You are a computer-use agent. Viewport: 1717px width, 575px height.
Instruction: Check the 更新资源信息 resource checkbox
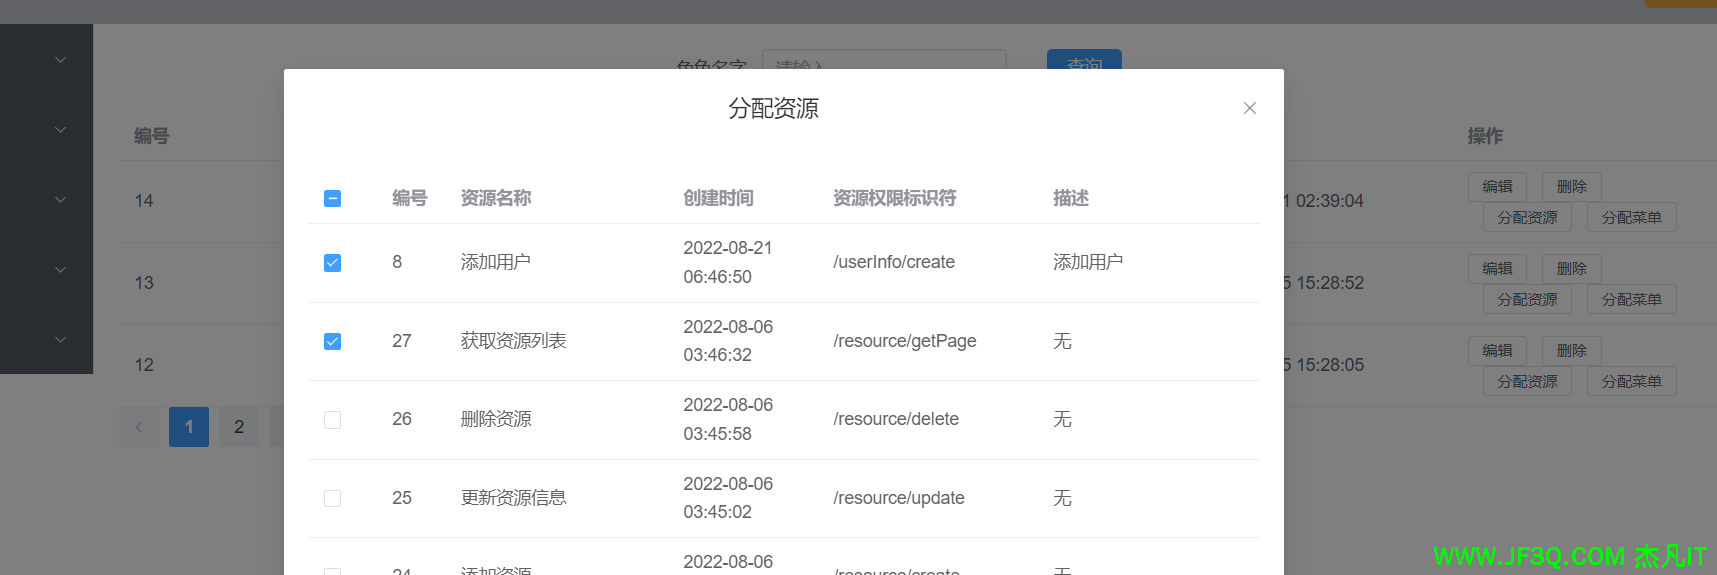333,498
